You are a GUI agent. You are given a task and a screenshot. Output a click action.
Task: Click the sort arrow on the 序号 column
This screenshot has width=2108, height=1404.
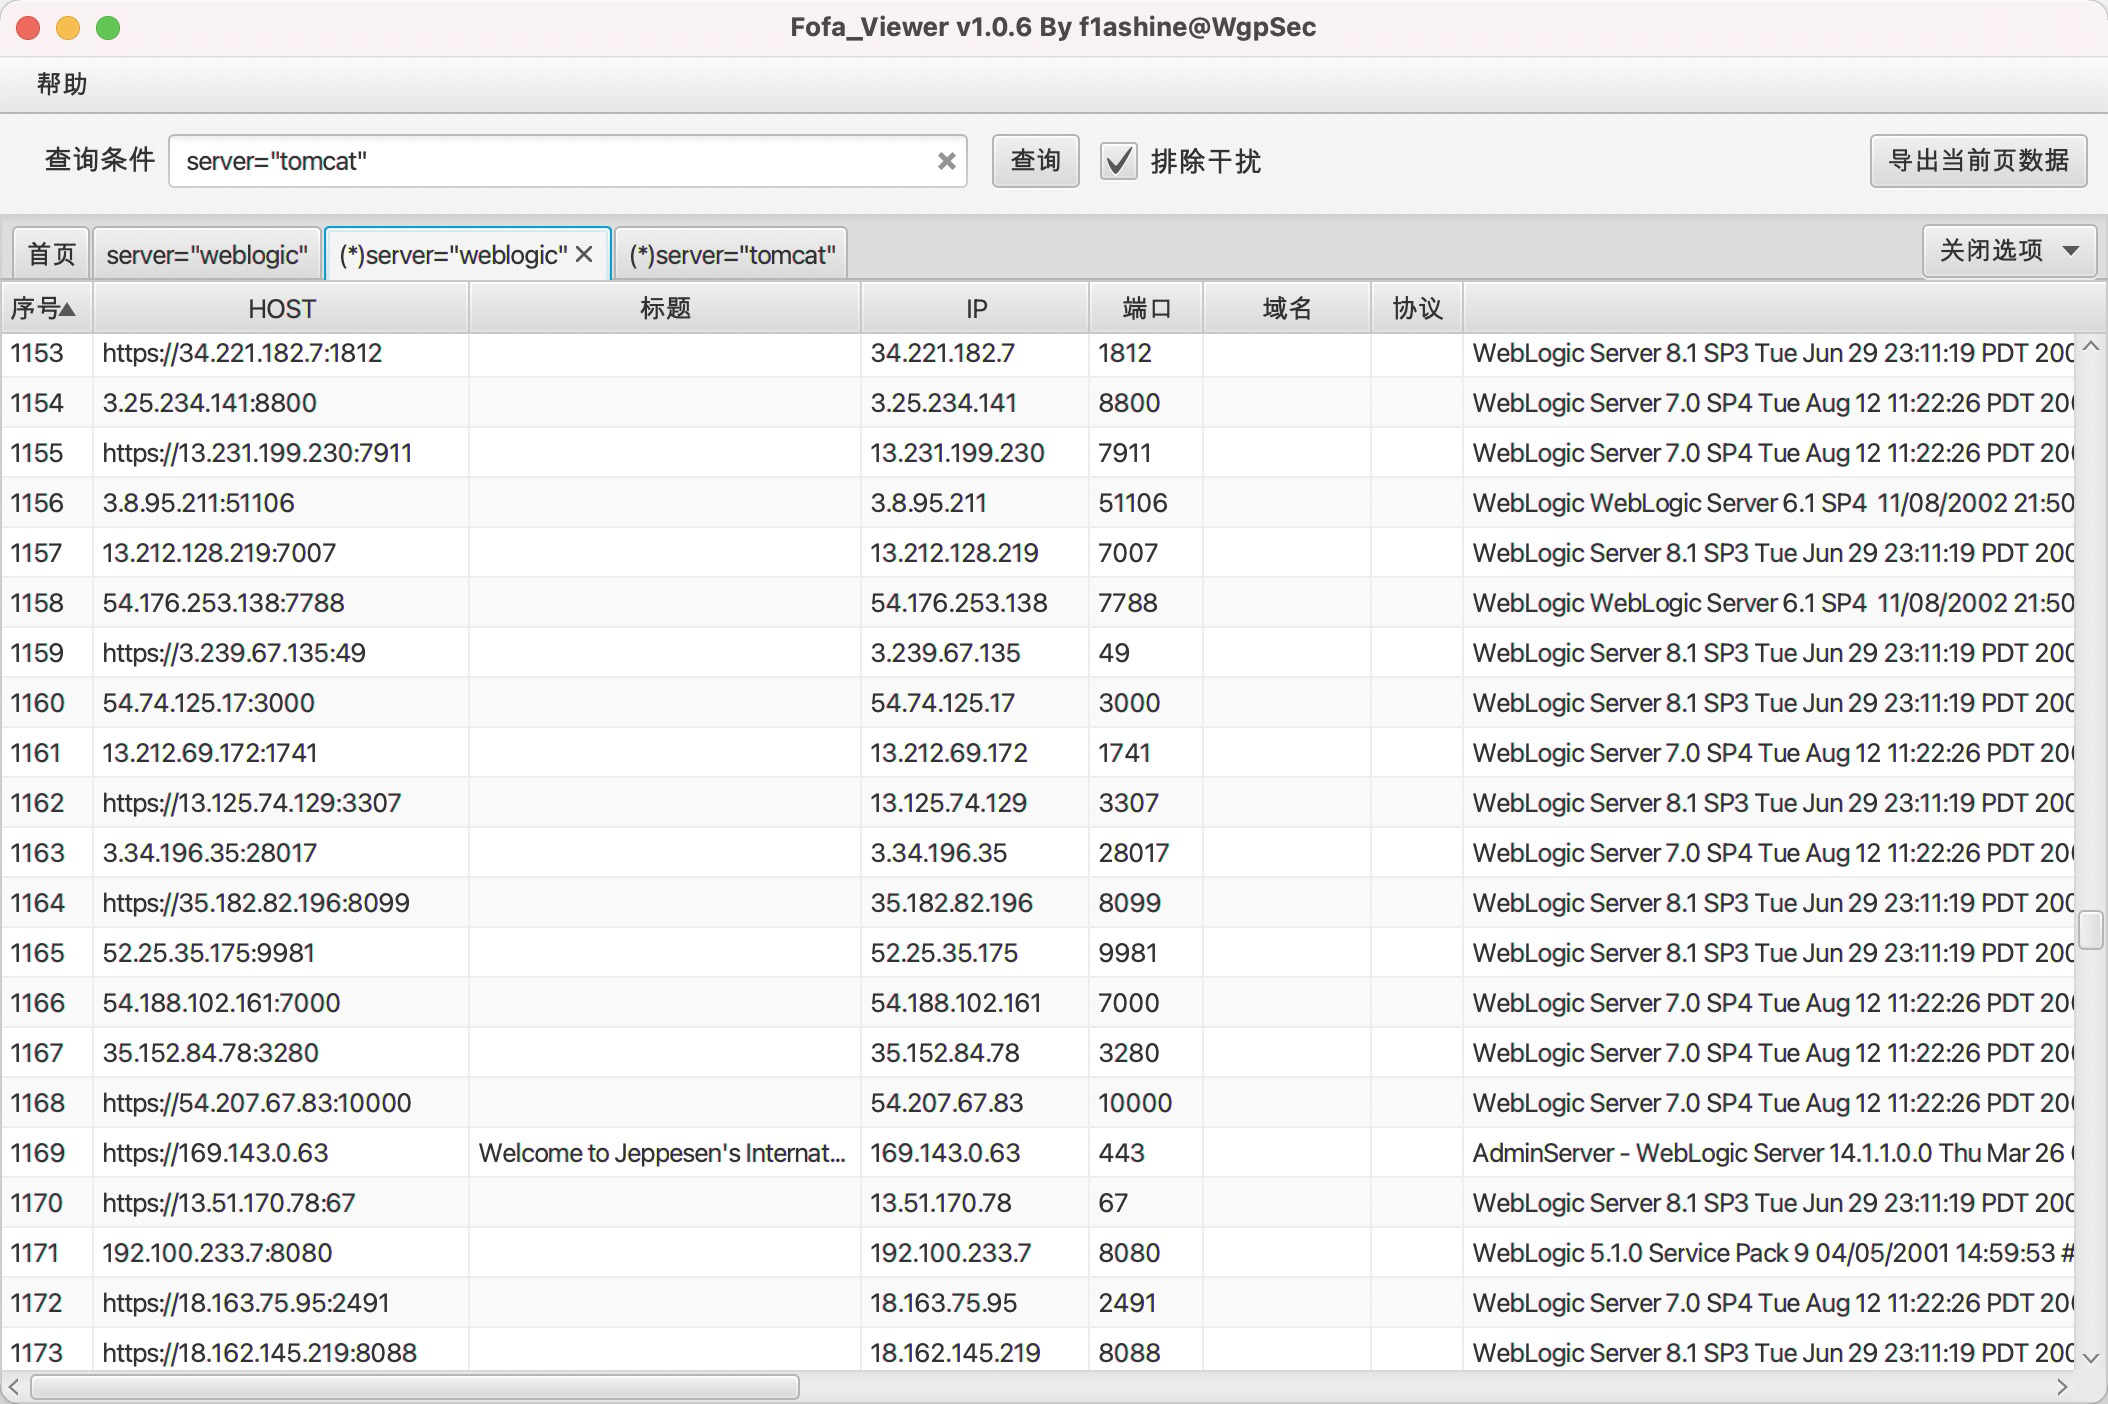coord(67,308)
